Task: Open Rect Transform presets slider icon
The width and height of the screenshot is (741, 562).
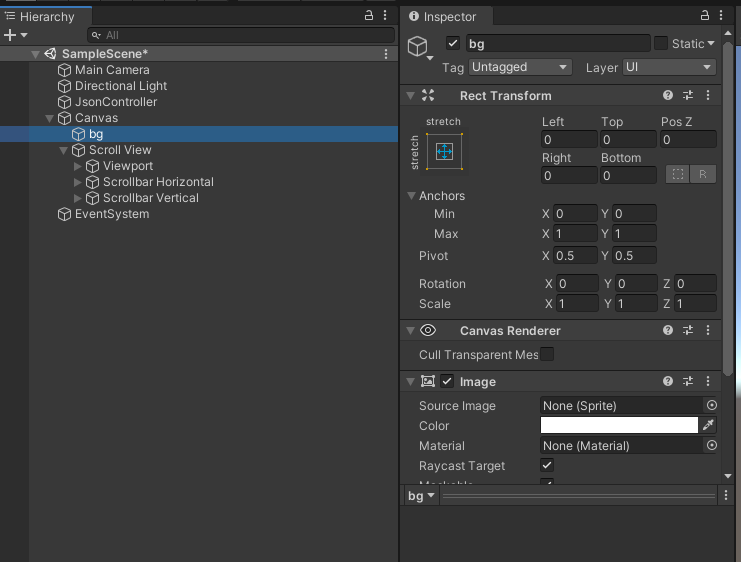Action: 688,95
